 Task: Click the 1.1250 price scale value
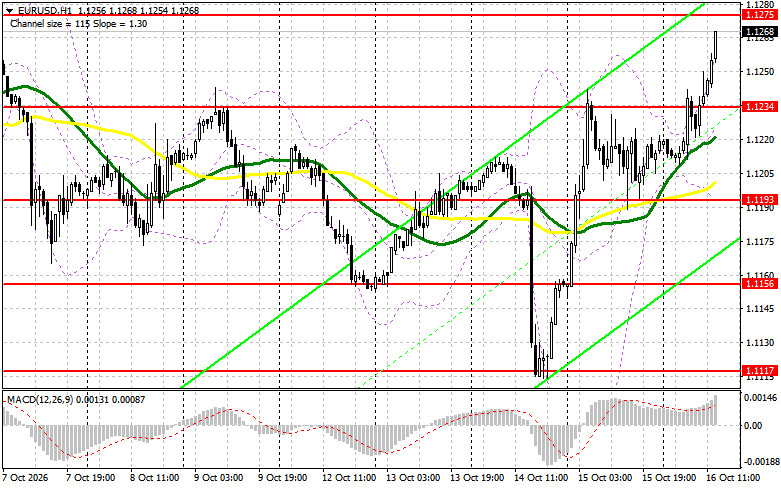(760, 72)
